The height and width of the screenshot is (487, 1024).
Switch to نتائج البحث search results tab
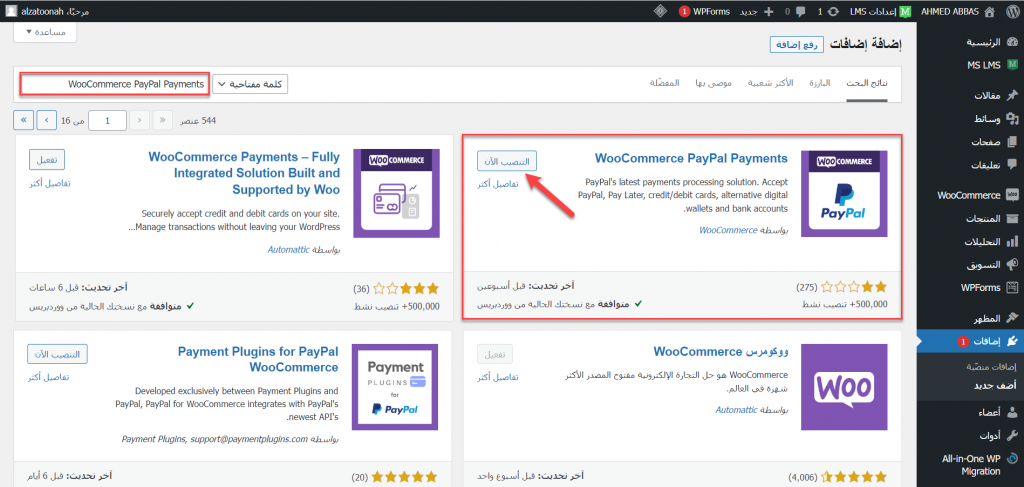[x=867, y=84]
